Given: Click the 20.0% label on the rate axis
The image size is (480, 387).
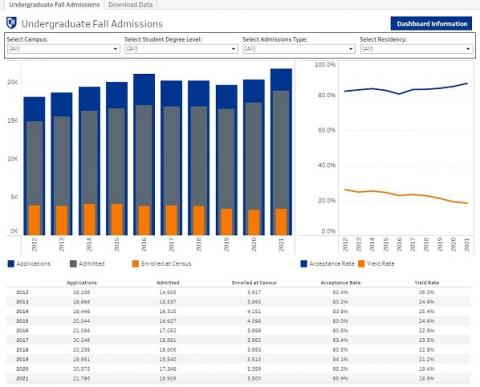Looking at the screenshot, I should click(327, 200).
